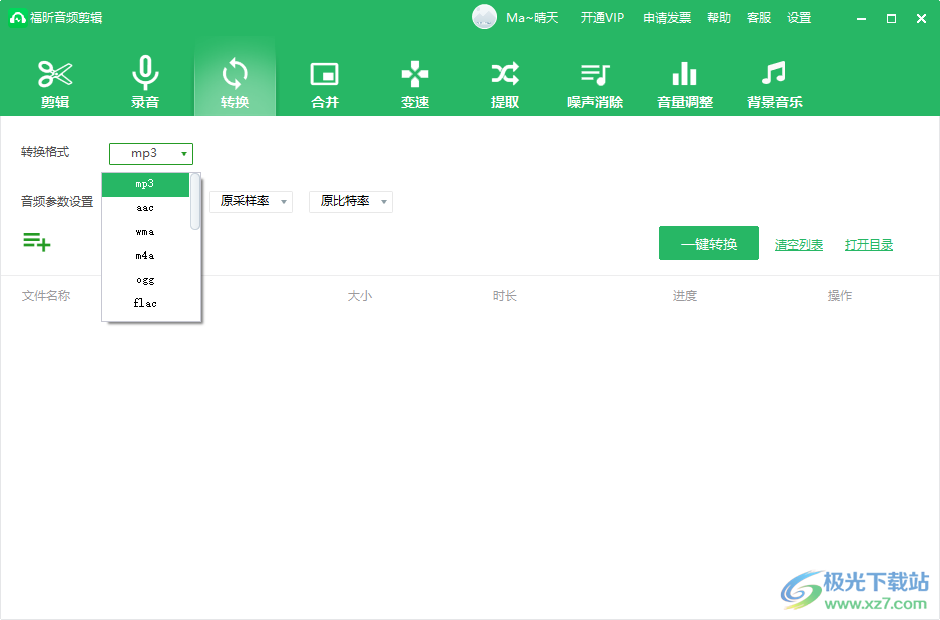Click the 福昕音频剪辑 app logo
The image size is (940, 620).
[x=17, y=18]
